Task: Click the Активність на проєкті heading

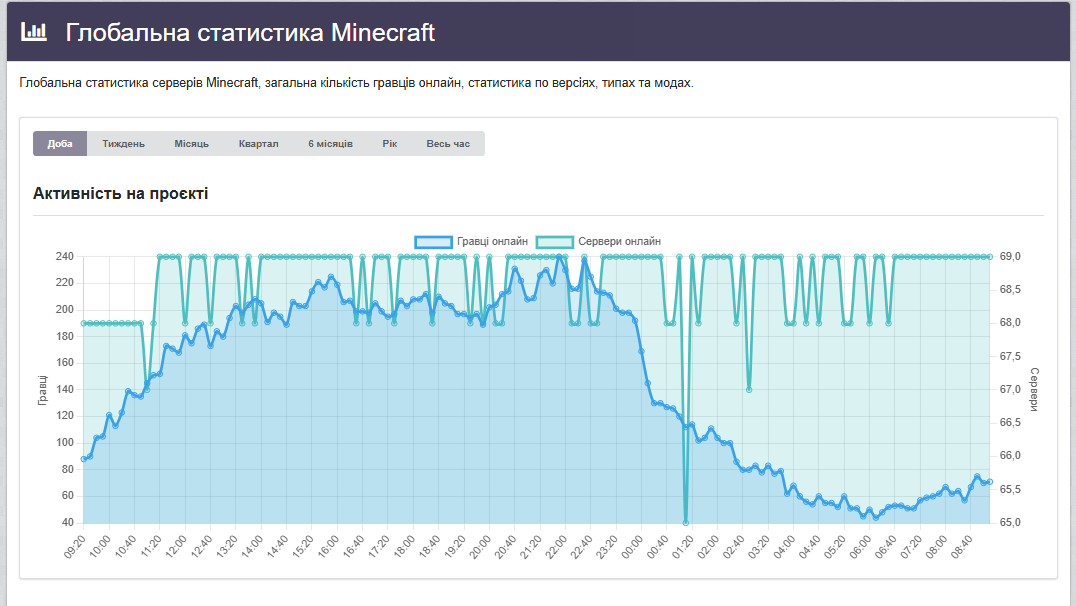Action: coord(121,194)
